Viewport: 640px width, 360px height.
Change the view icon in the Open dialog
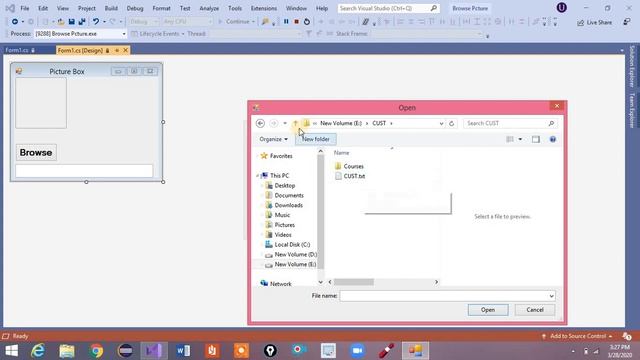coord(510,140)
